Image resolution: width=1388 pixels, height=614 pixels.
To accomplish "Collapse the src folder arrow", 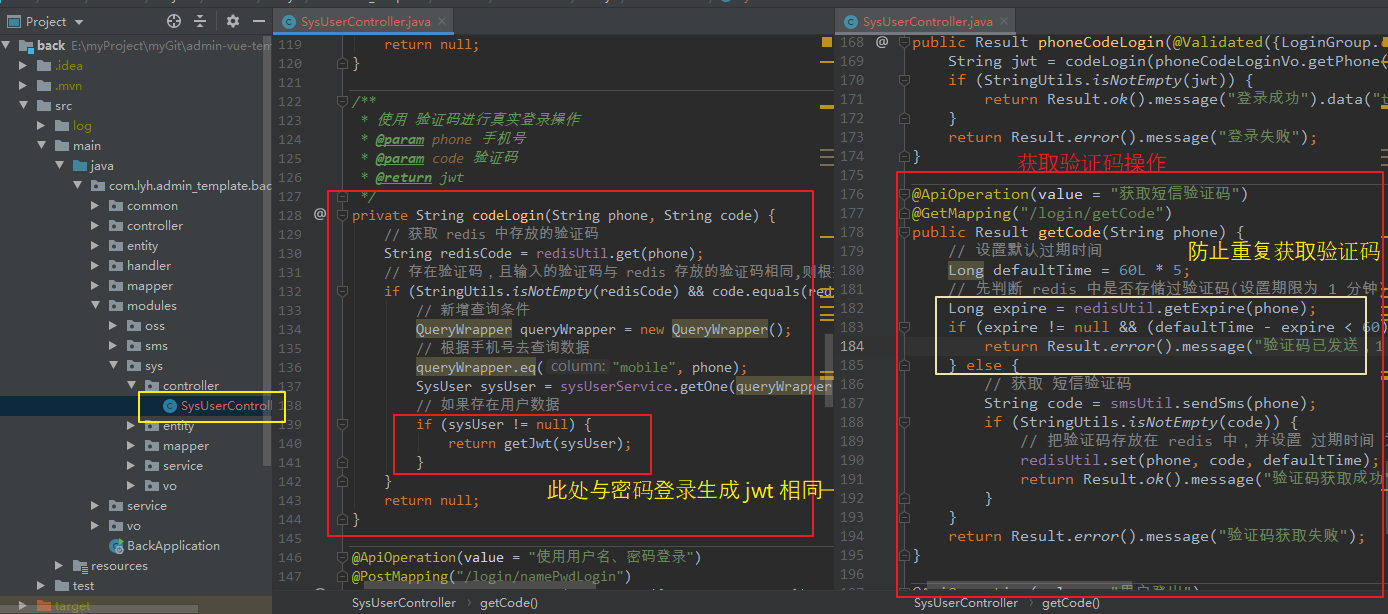I will pyautogui.click(x=24, y=106).
